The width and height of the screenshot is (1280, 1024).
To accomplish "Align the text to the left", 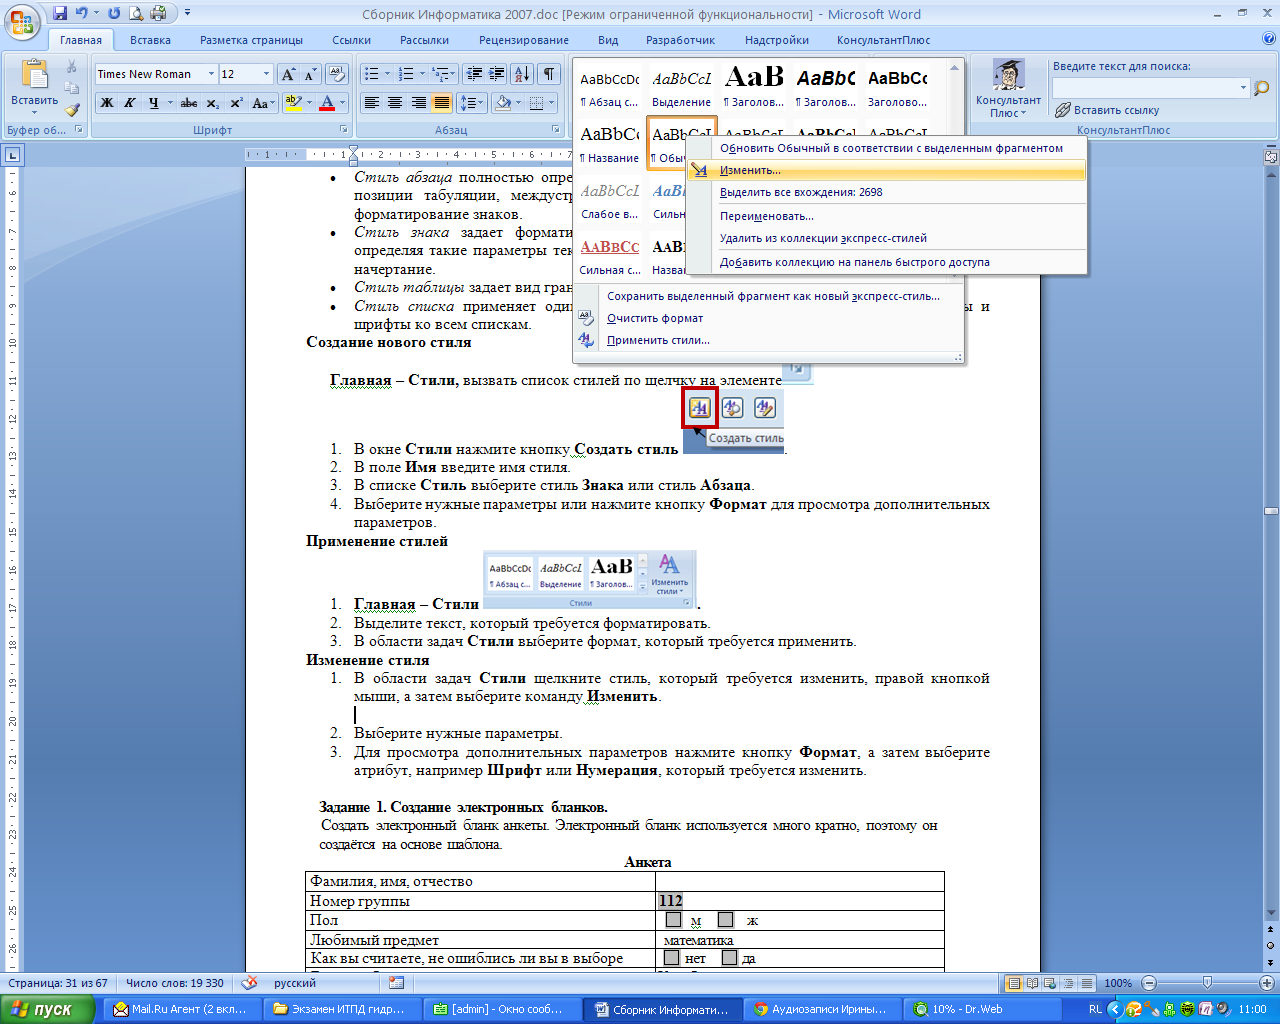I will tap(372, 103).
